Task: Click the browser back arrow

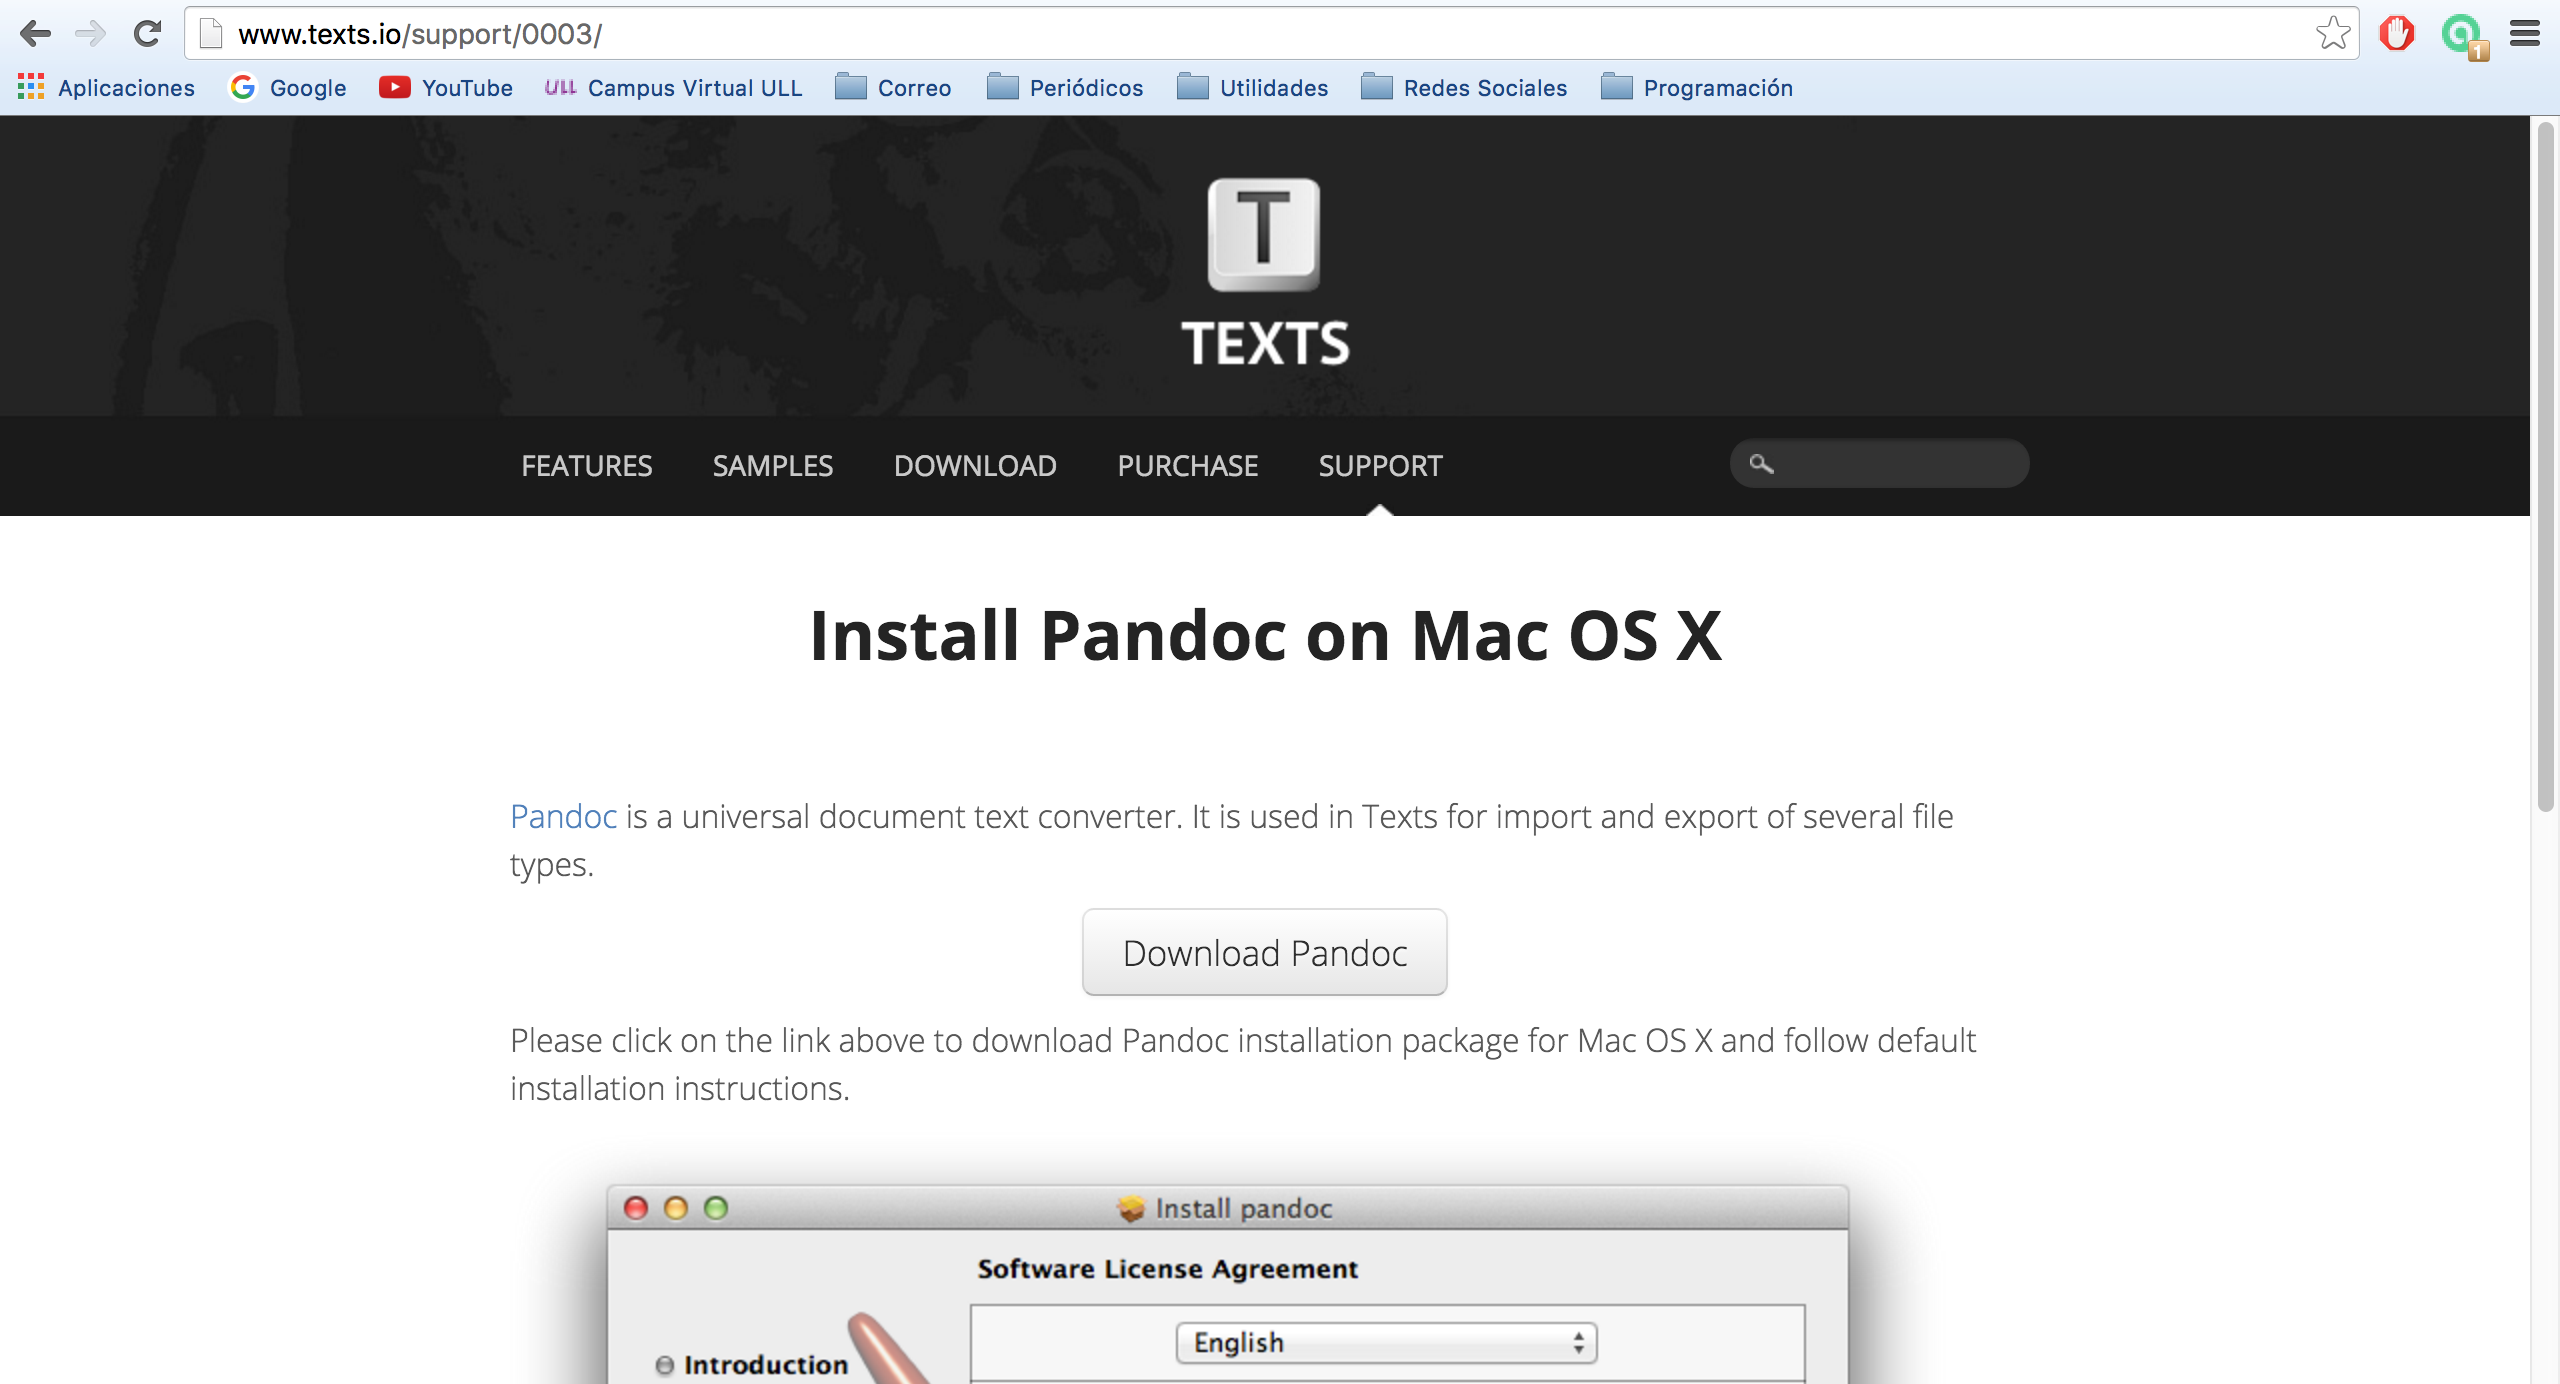Action: click(36, 34)
